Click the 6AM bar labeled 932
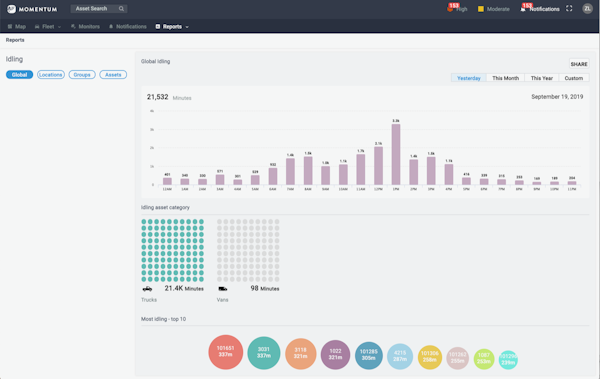This screenshot has height=379, width=600. coord(273,176)
